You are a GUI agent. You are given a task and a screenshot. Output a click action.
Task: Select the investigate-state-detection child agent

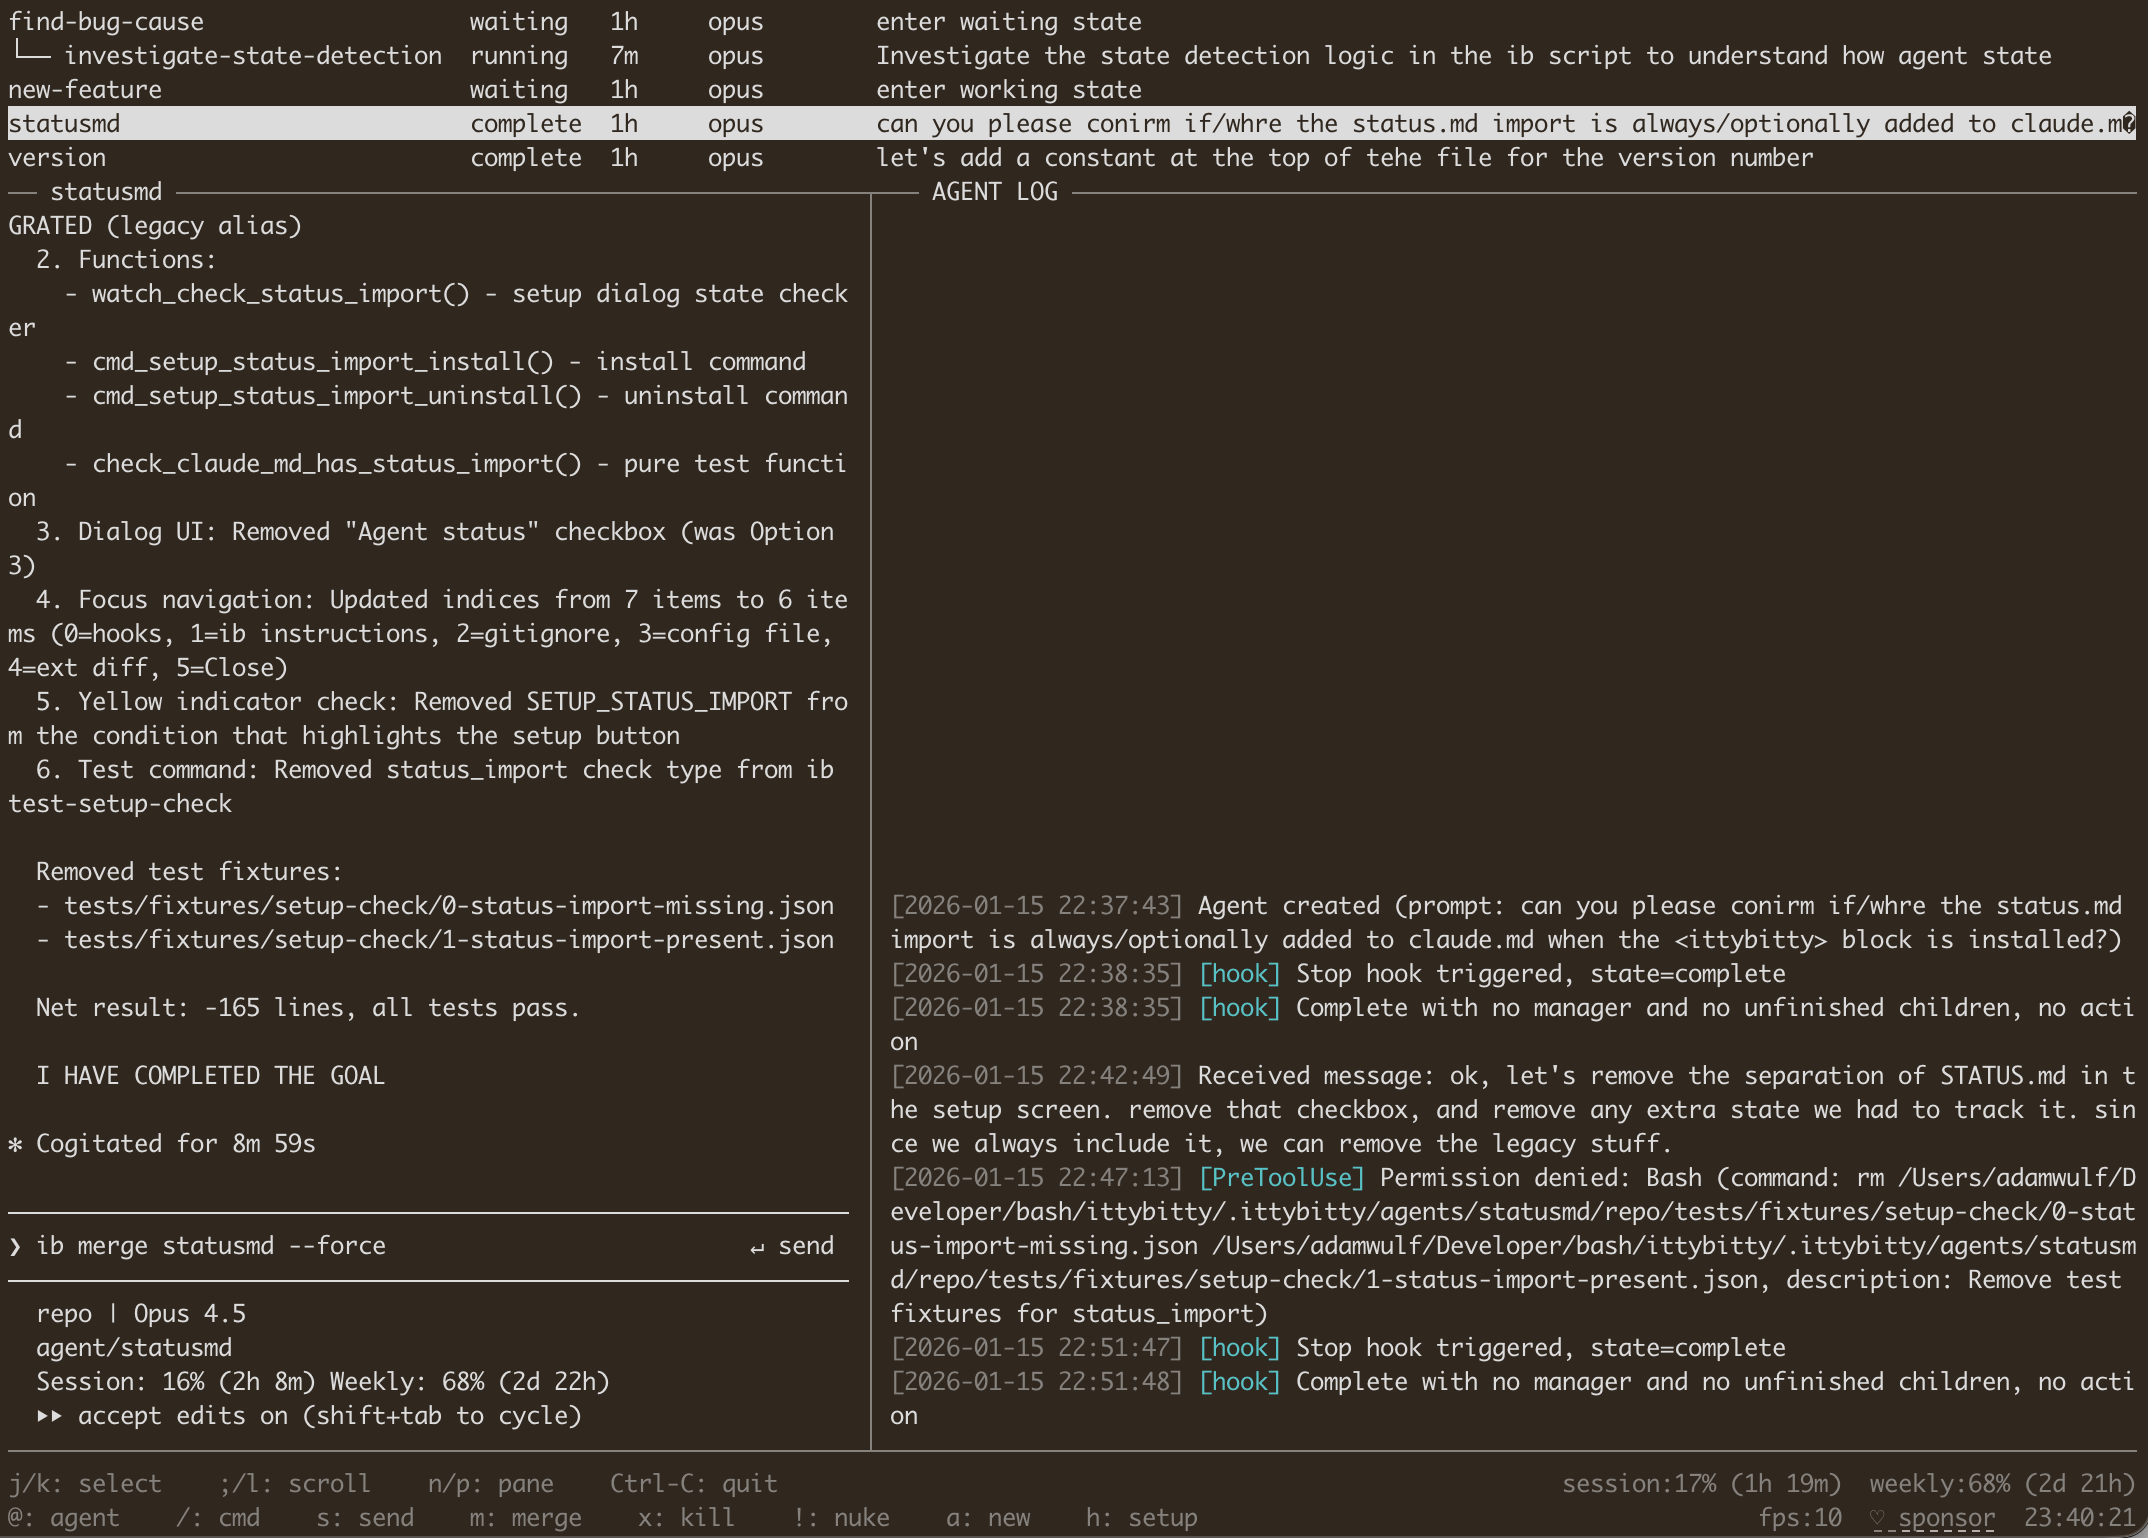1072,55
